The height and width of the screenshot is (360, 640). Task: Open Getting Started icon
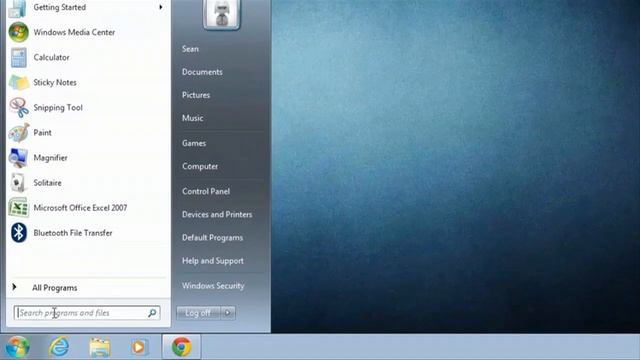pos(18,9)
